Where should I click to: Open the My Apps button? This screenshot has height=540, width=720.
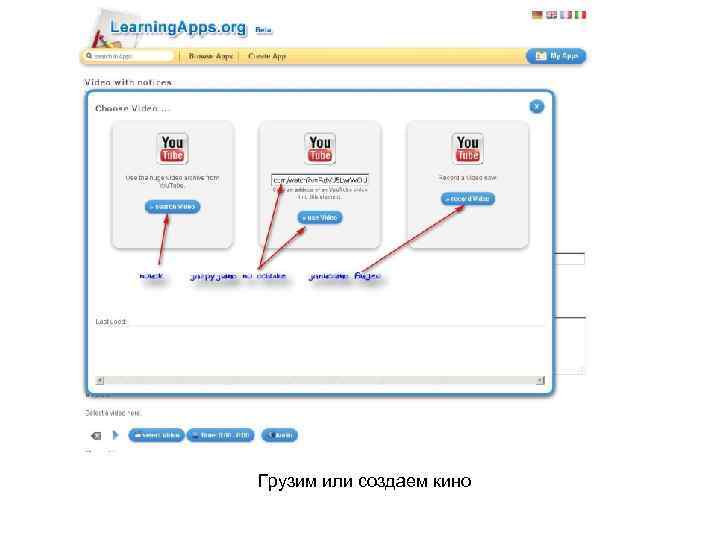(556, 56)
